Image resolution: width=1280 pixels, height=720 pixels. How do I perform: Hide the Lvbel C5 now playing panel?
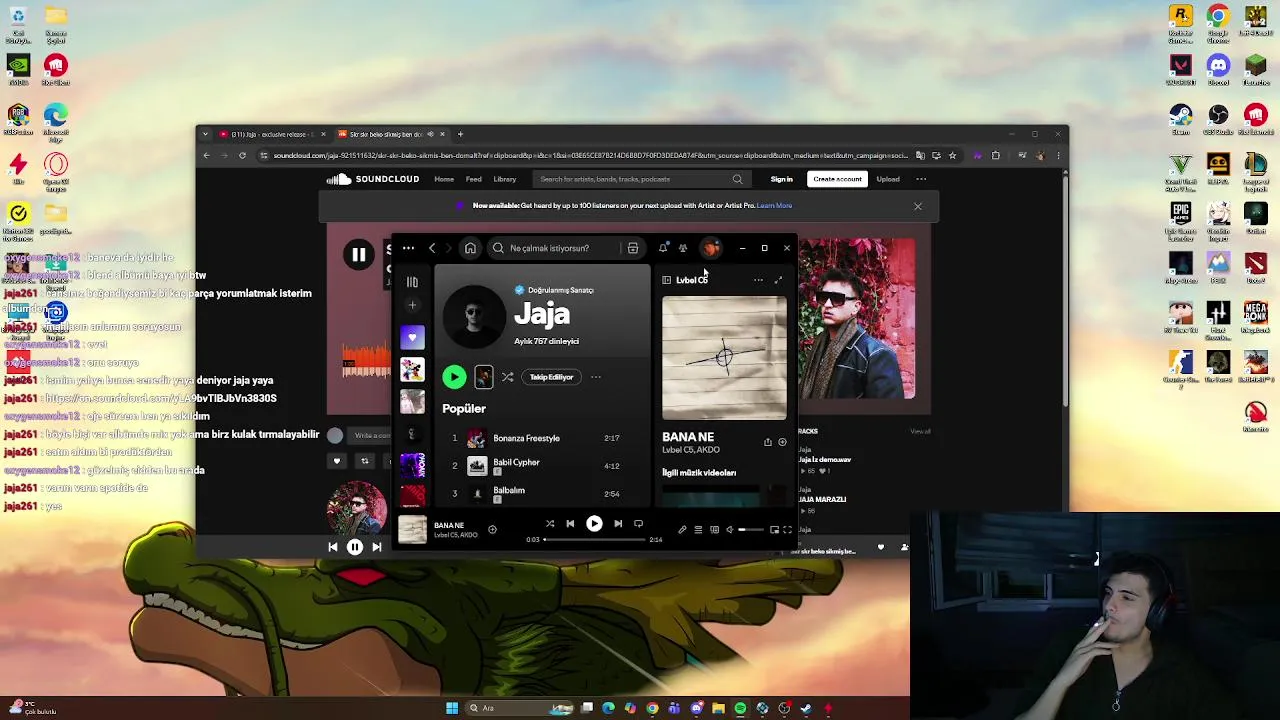click(667, 280)
